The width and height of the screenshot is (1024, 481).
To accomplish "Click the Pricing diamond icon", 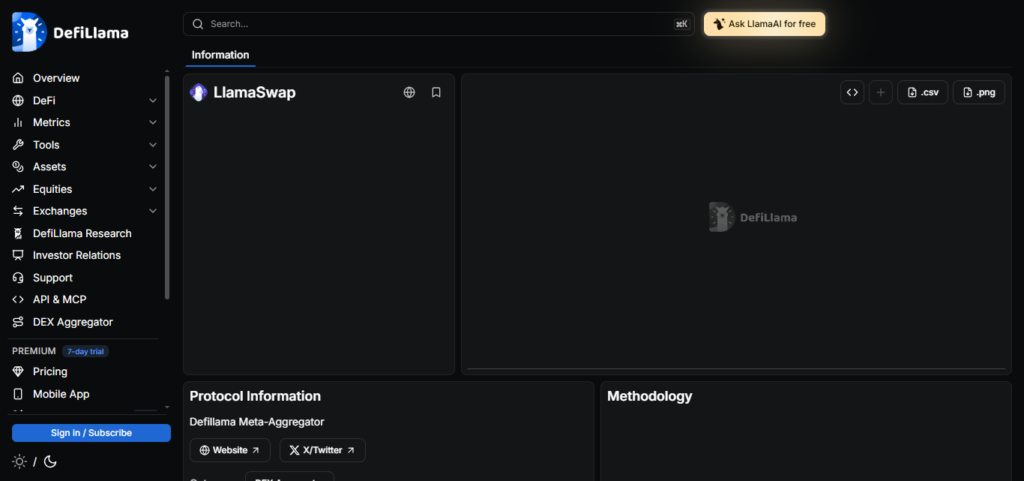I will coord(18,371).
